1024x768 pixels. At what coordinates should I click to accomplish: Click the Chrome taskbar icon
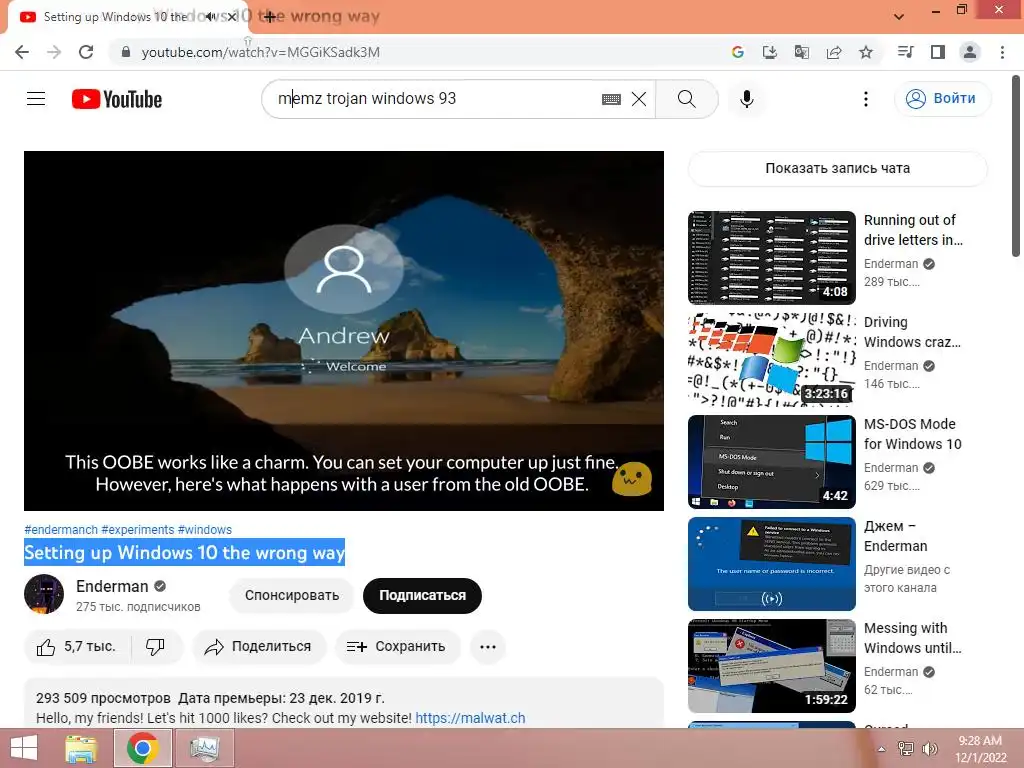143,748
